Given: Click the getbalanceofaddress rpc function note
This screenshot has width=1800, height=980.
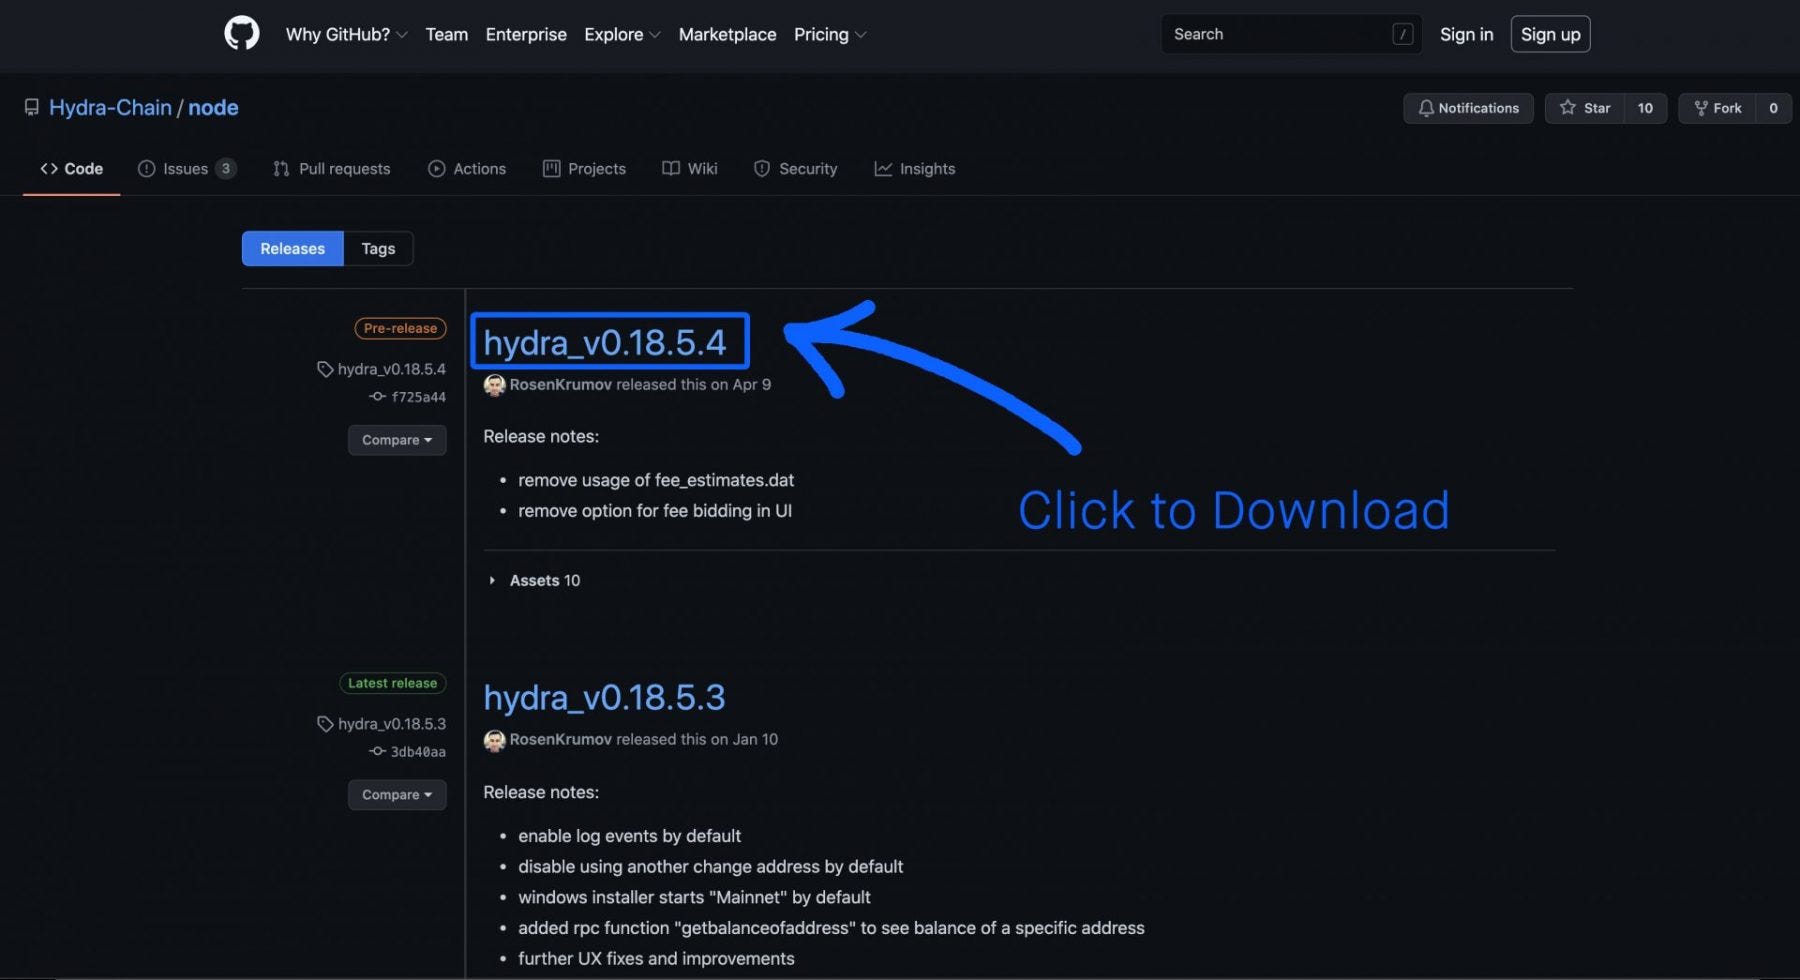Looking at the screenshot, I should 831,928.
